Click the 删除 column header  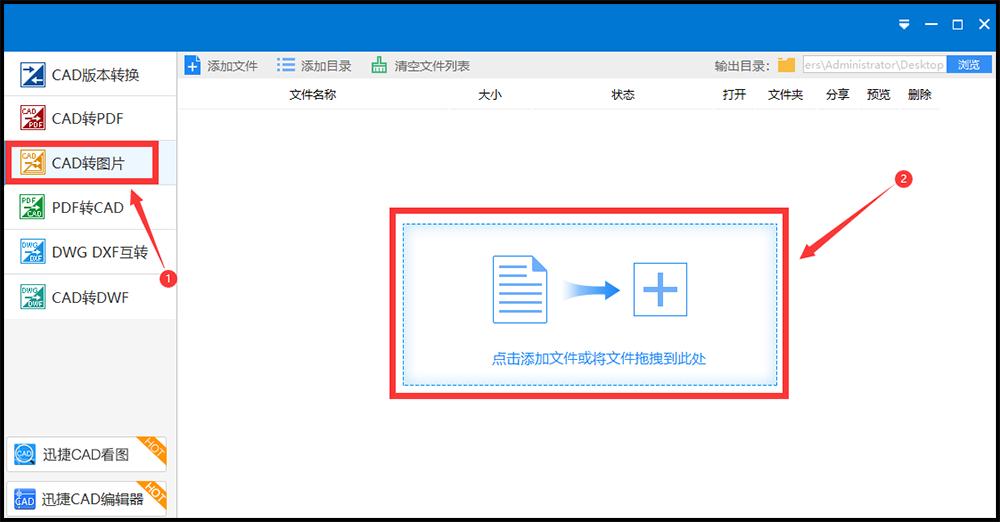[920, 94]
